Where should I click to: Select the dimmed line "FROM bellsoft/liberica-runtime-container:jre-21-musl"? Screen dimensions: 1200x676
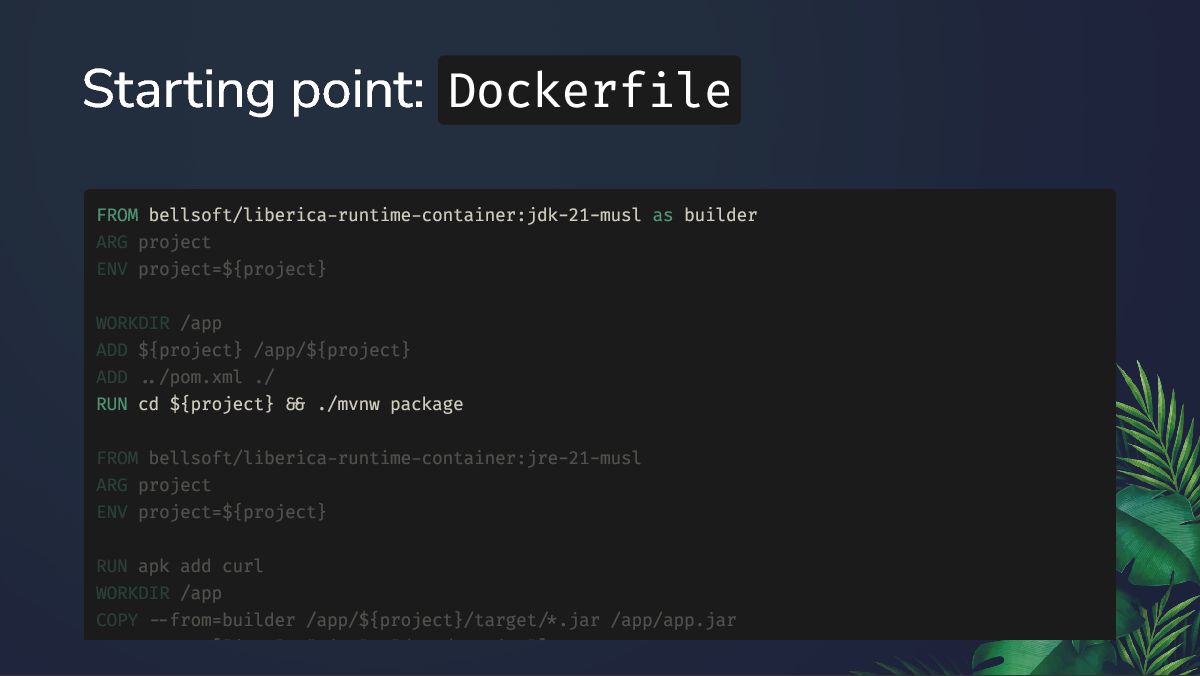coord(369,458)
